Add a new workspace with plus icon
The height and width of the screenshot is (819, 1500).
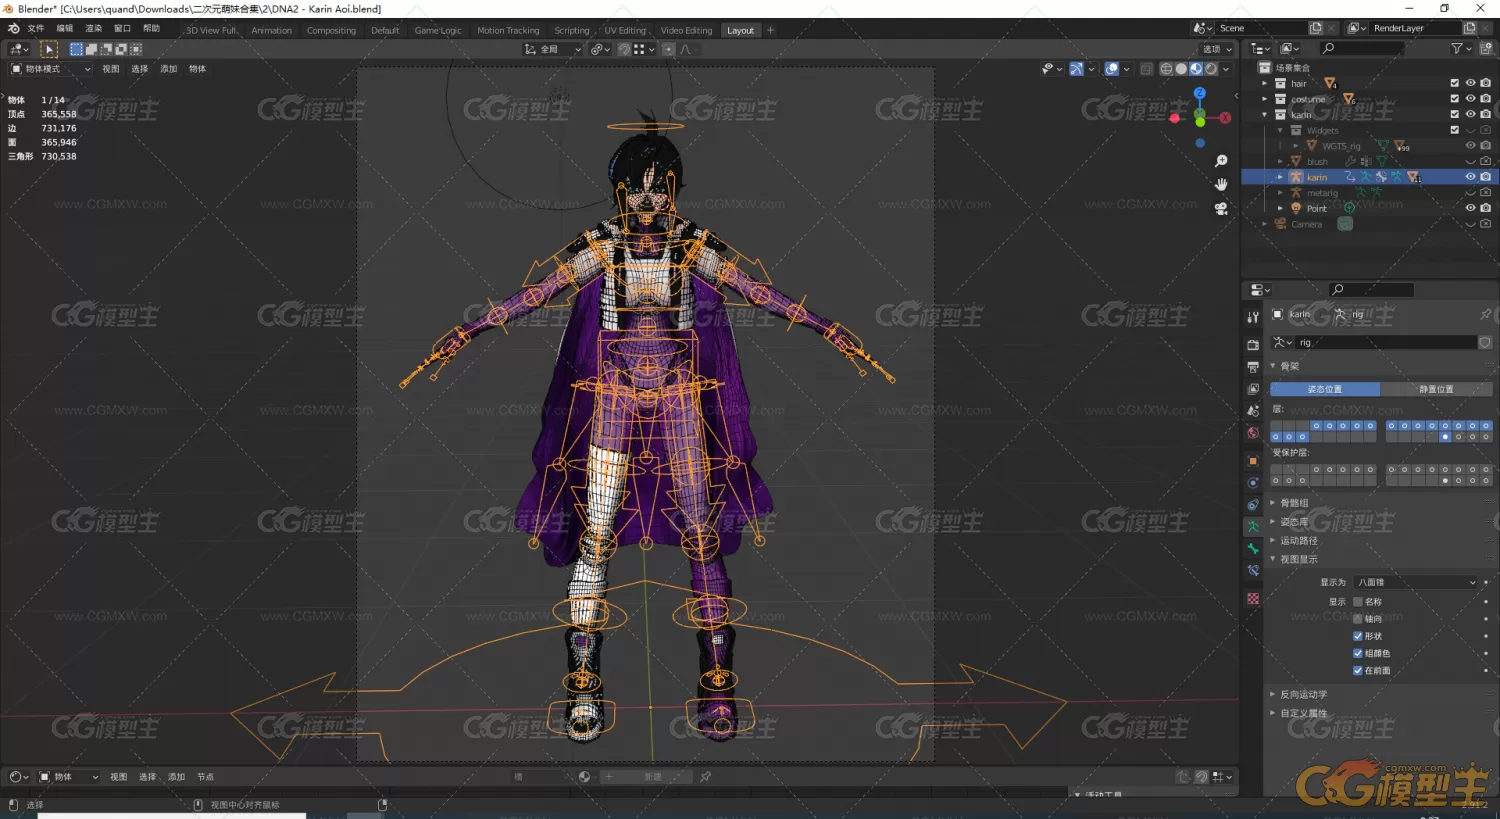771,30
